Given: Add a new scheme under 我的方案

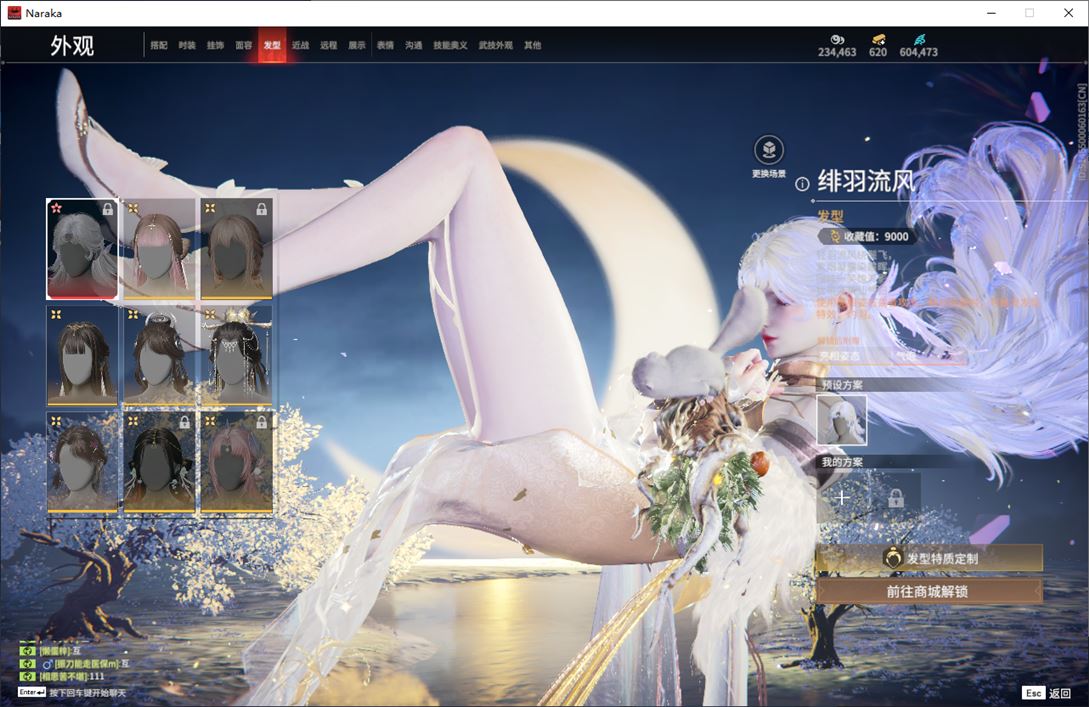Looking at the screenshot, I should (842, 497).
